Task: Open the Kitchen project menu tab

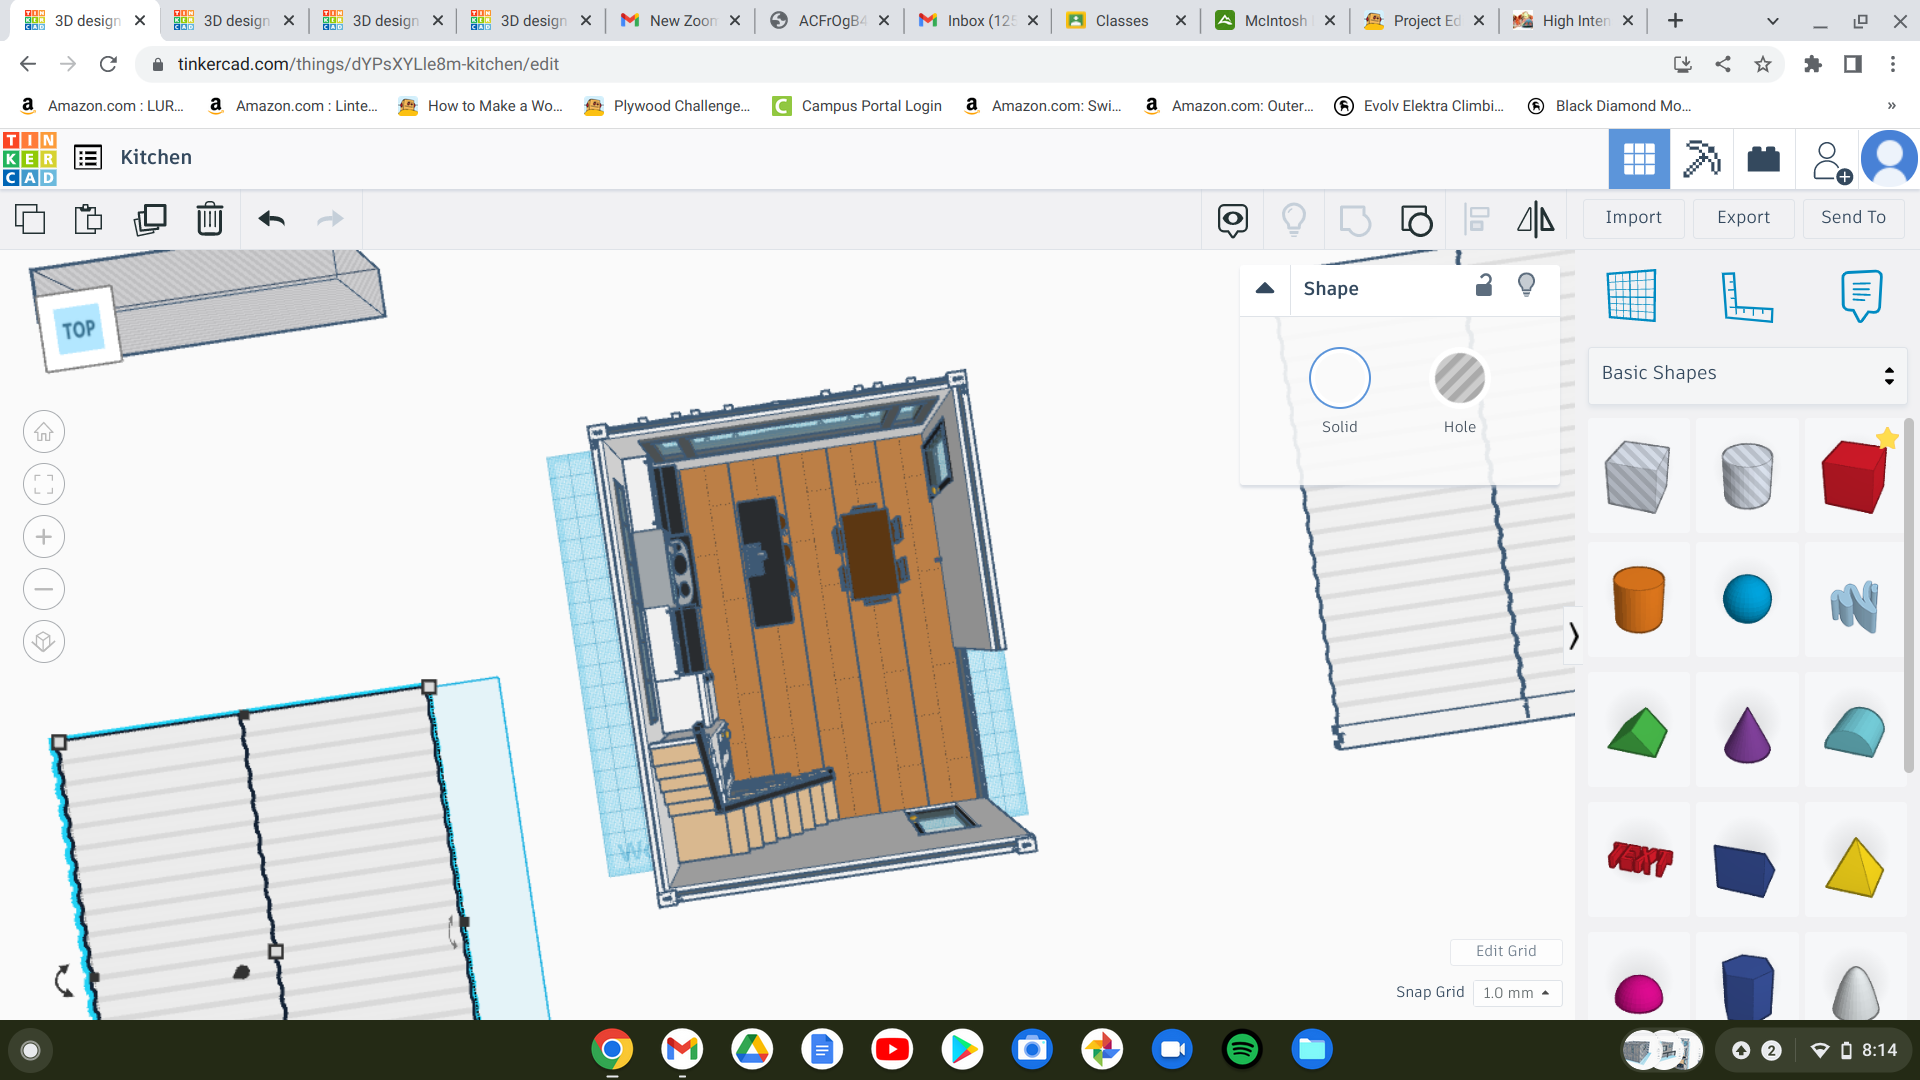Action: pos(86,156)
